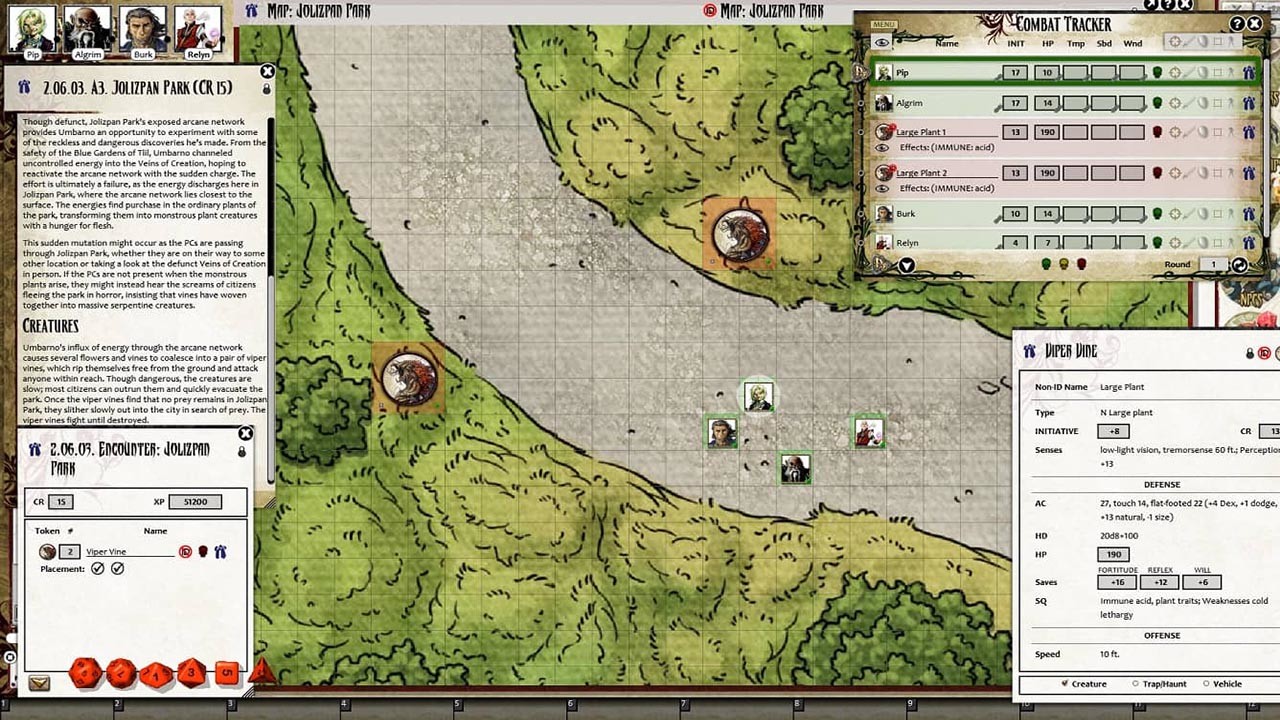1280x720 pixels.
Task: Check the first Placement checkmark for Viper Vine
Action: point(97,569)
